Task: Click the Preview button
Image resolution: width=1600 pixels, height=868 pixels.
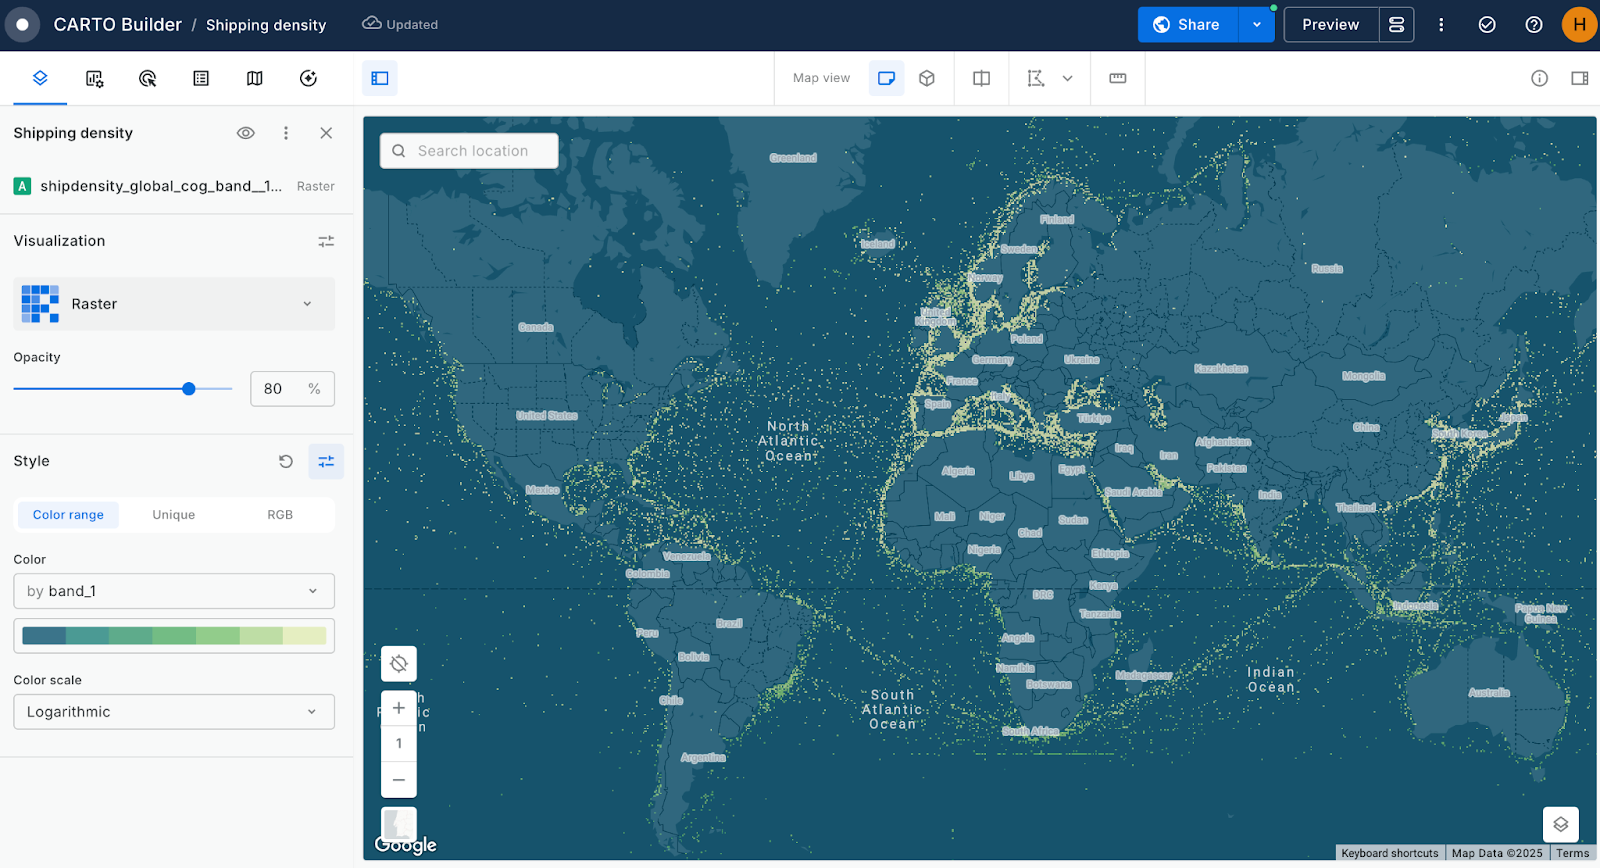Action: [x=1330, y=25]
